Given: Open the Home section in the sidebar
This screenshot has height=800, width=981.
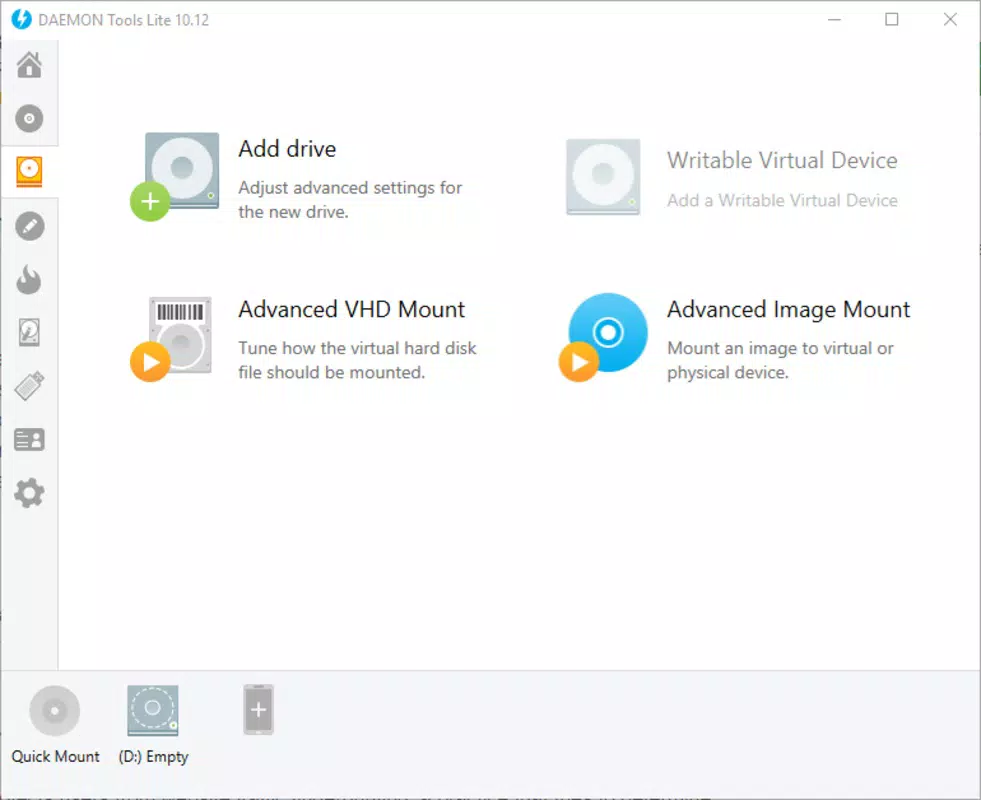Looking at the screenshot, I should 29,65.
